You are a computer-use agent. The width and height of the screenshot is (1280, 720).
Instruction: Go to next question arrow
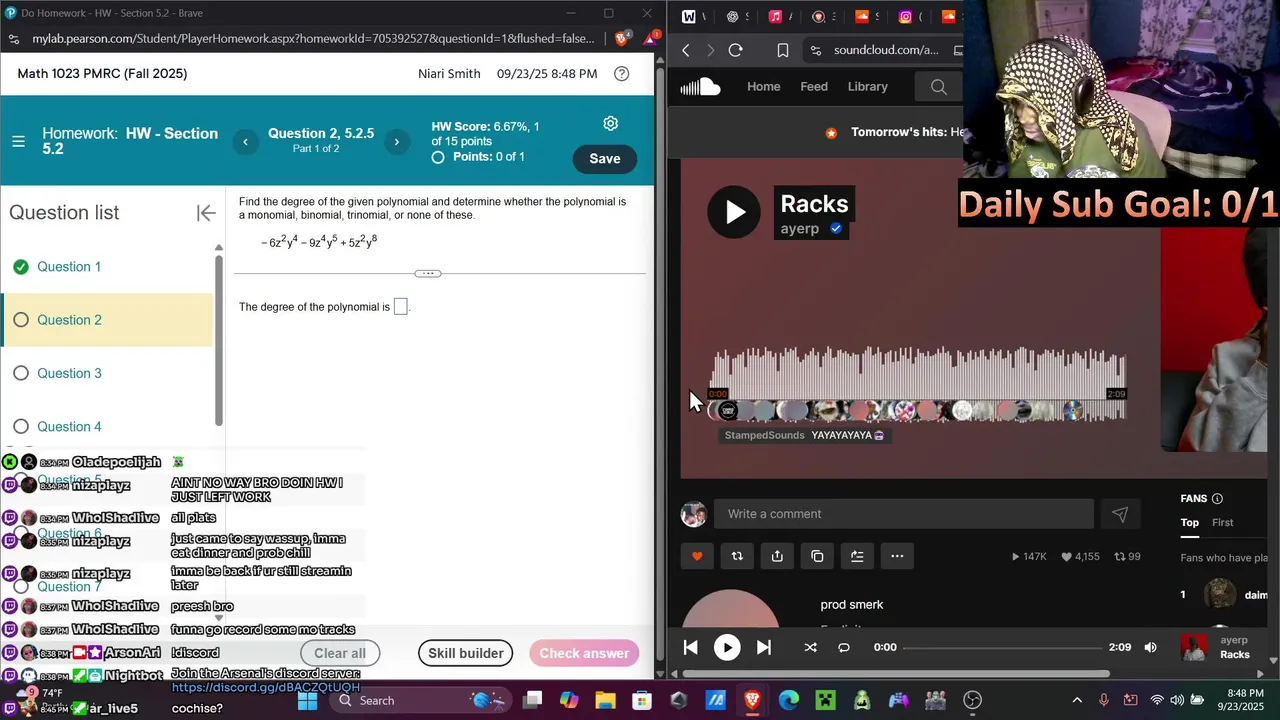tap(396, 142)
